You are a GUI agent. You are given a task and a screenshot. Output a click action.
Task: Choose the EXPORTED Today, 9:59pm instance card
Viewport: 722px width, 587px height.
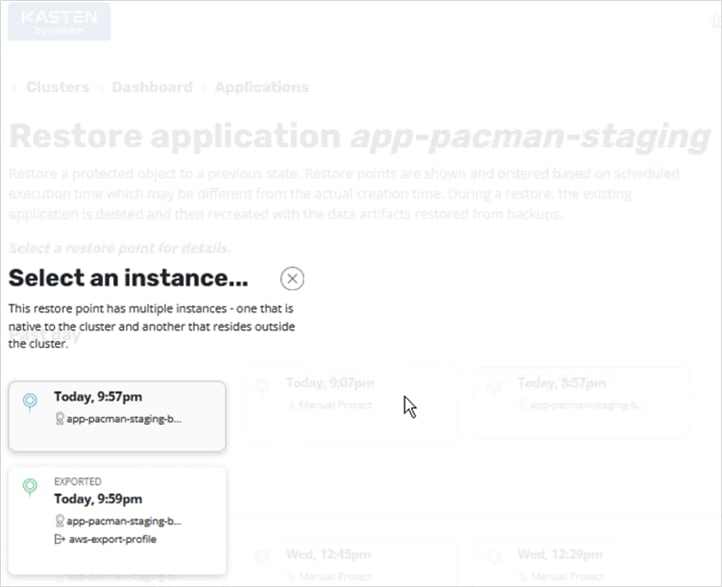point(117,520)
